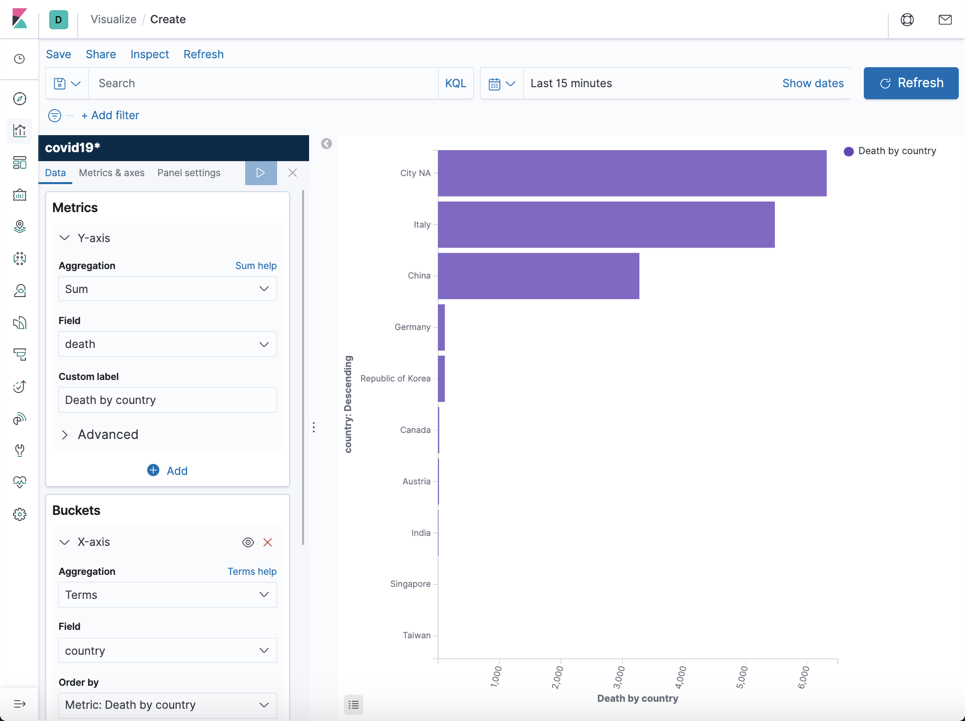Click the Custom label input field

(167, 400)
